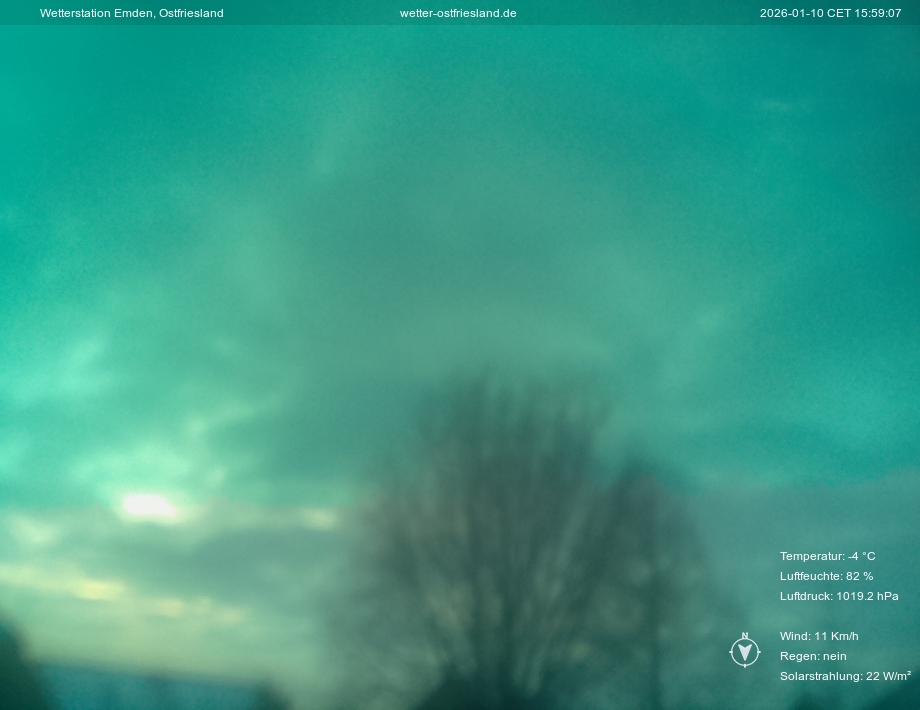Click the Luftdruck 1019.2 hPa reading
920x710 pixels.
(839, 596)
